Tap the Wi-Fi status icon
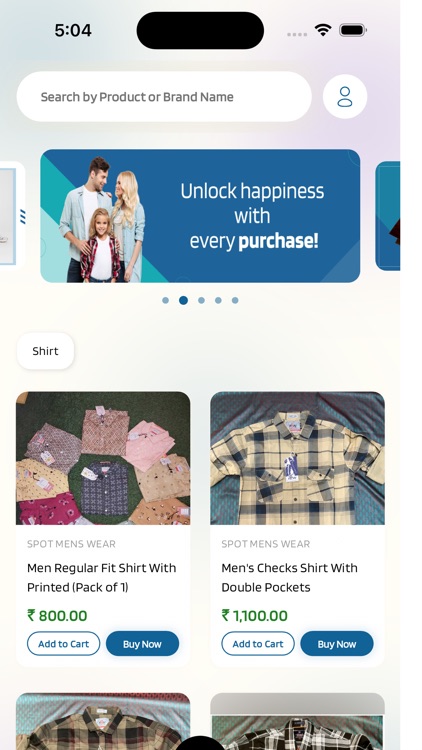The image size is (422, 750). [323, 31]
